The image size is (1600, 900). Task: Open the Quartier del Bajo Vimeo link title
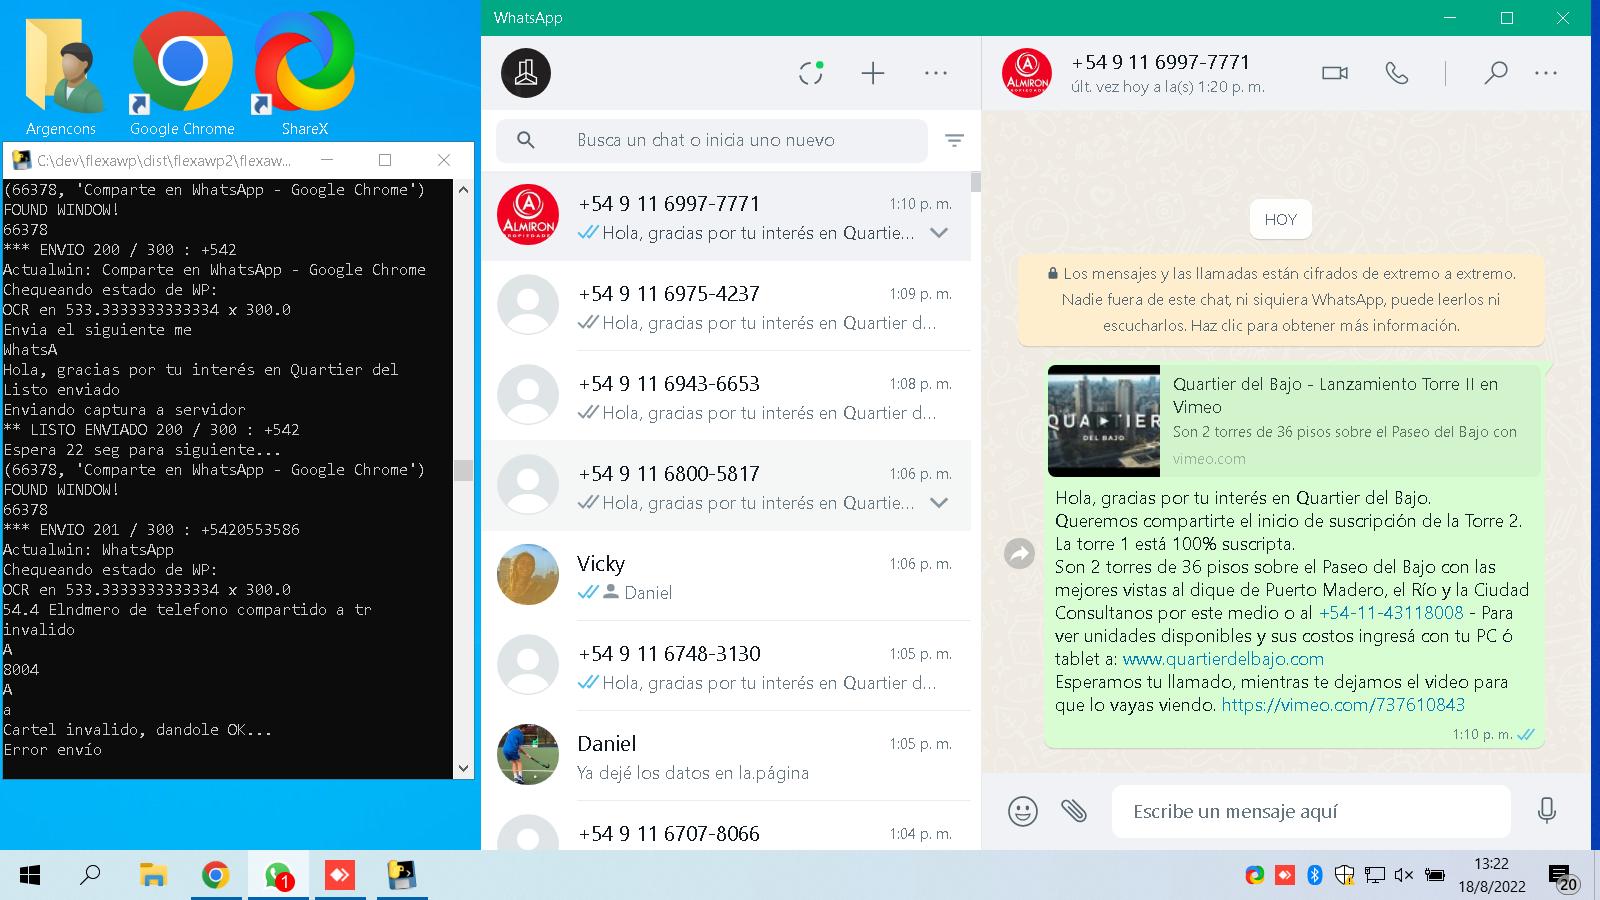(1335, 395)
